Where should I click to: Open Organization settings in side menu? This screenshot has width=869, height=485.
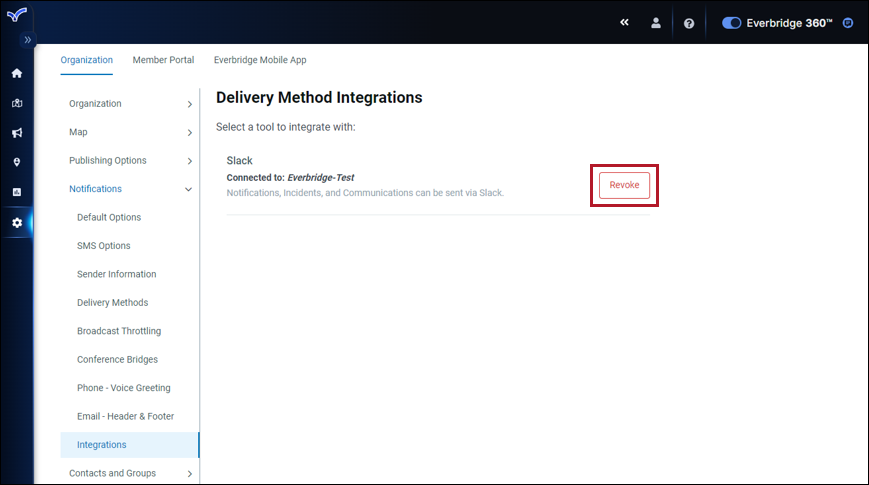(x=95, y=104)
